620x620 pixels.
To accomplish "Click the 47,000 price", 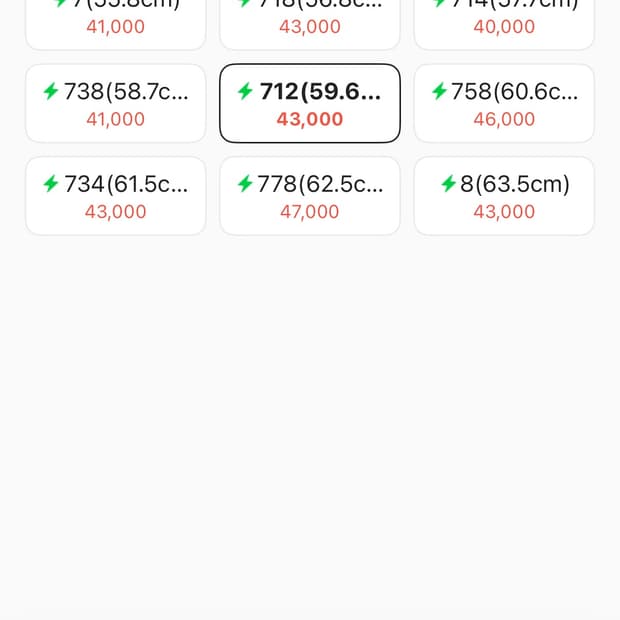I will coord(310,212).
